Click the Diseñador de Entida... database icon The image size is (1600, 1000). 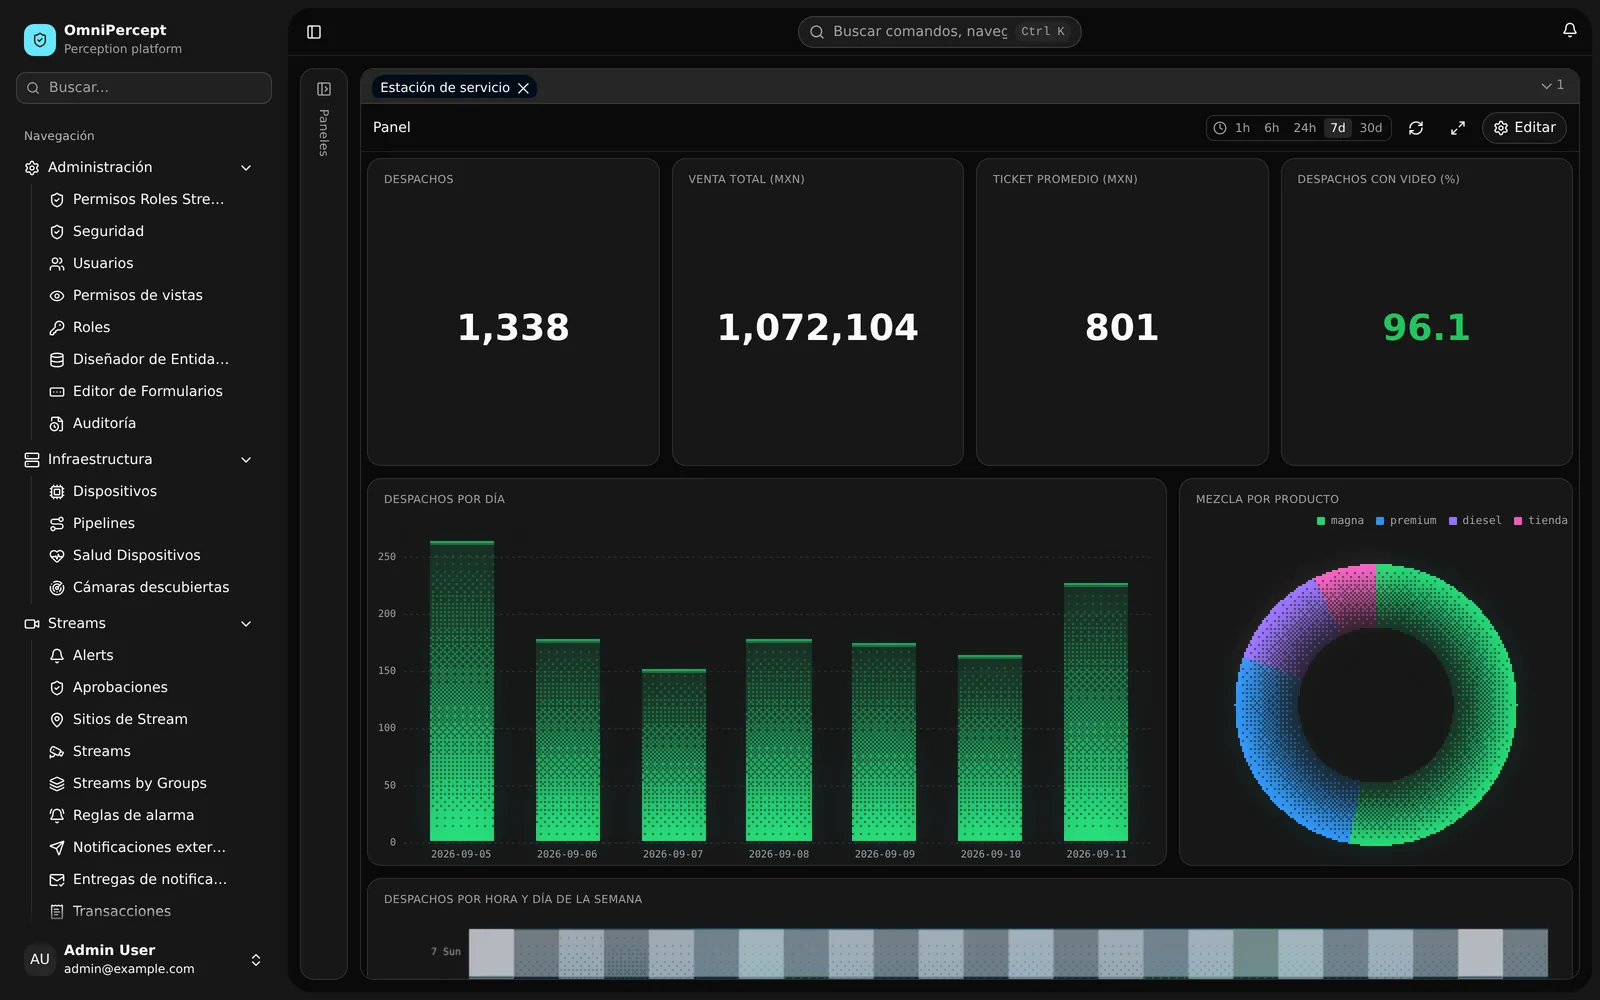pyautogui.click(x=57, y=360)
